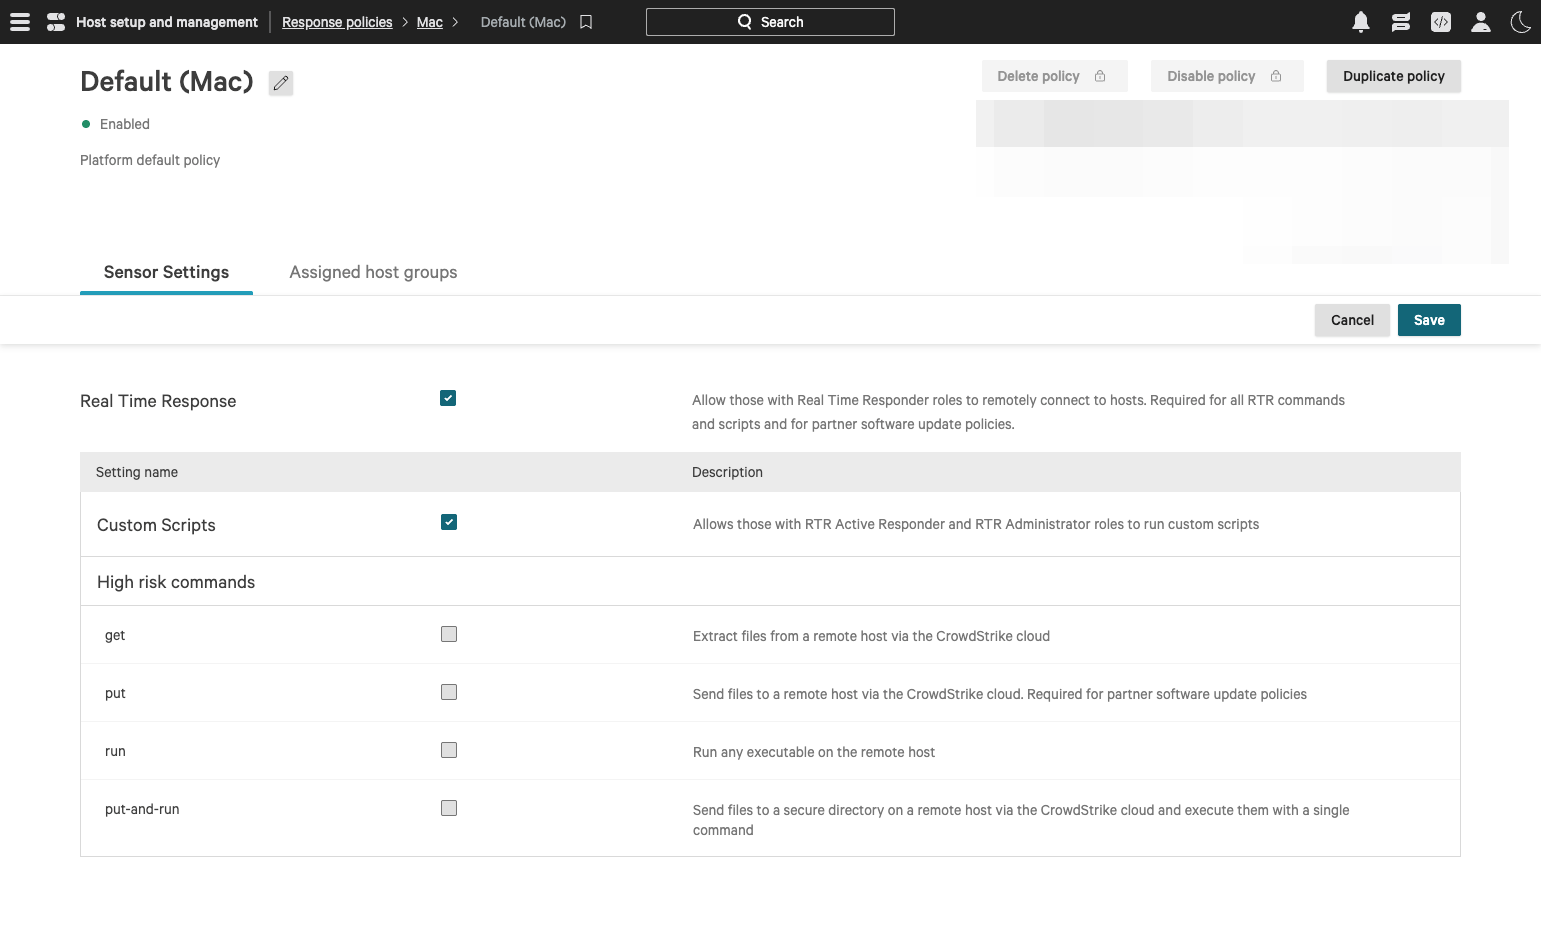This screenshot has width=1541, height=934.
Task: Open the notifications bell
Action: 1360,22
